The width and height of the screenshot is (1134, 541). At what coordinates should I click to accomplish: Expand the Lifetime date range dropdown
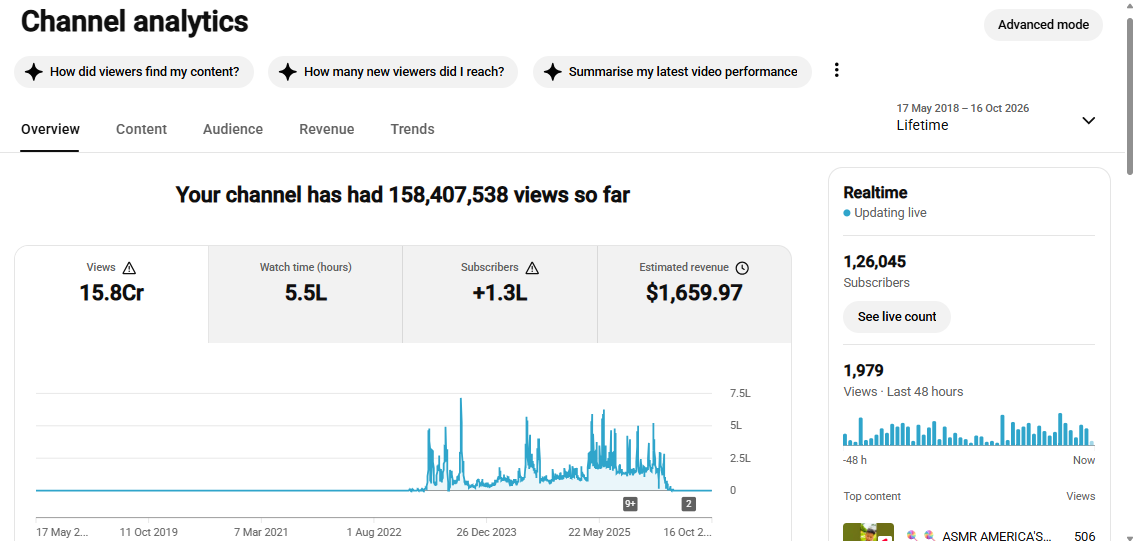(997, 117)
